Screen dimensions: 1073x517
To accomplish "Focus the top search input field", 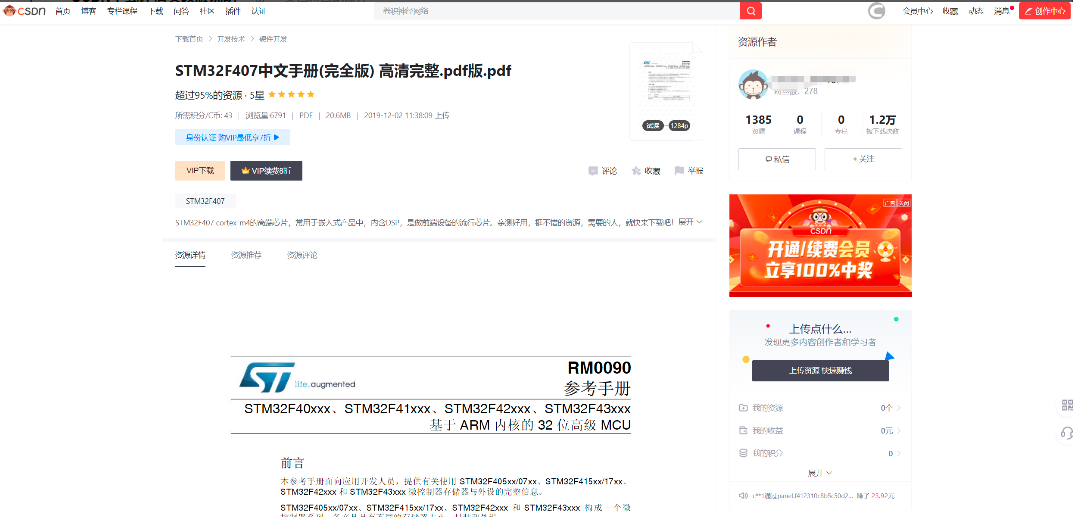I will point(557,11).
